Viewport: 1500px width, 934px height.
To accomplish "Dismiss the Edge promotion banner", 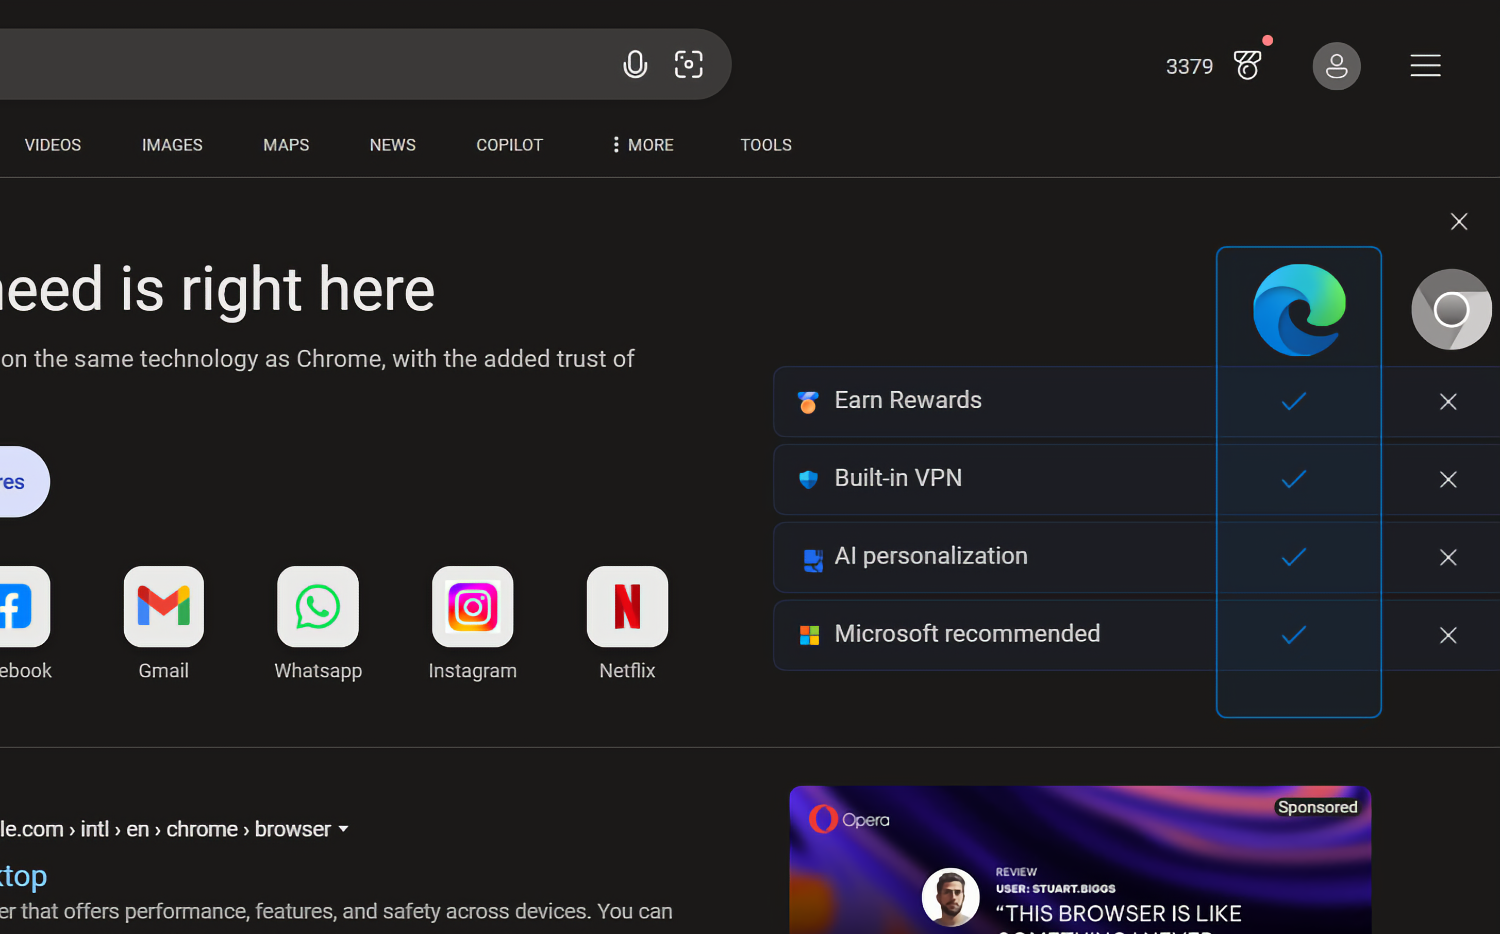I will (x=1459, y=222).
